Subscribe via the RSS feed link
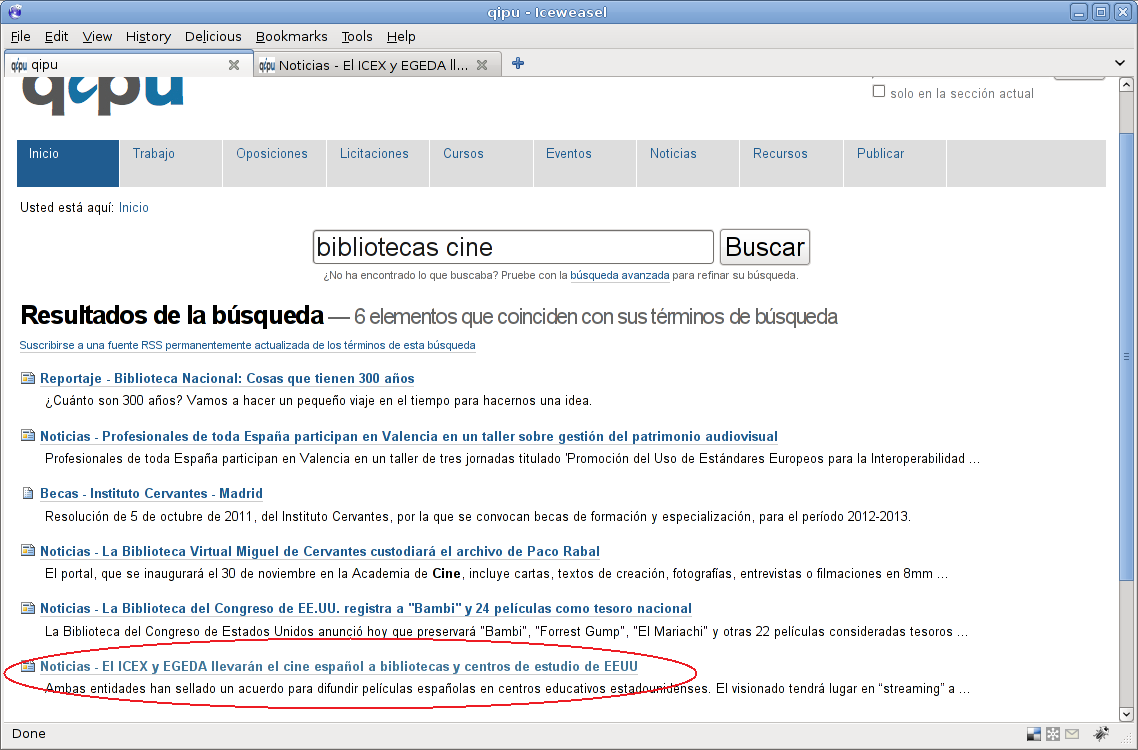The height and width of the screenshot is (750, 1138). coord(247,346)
